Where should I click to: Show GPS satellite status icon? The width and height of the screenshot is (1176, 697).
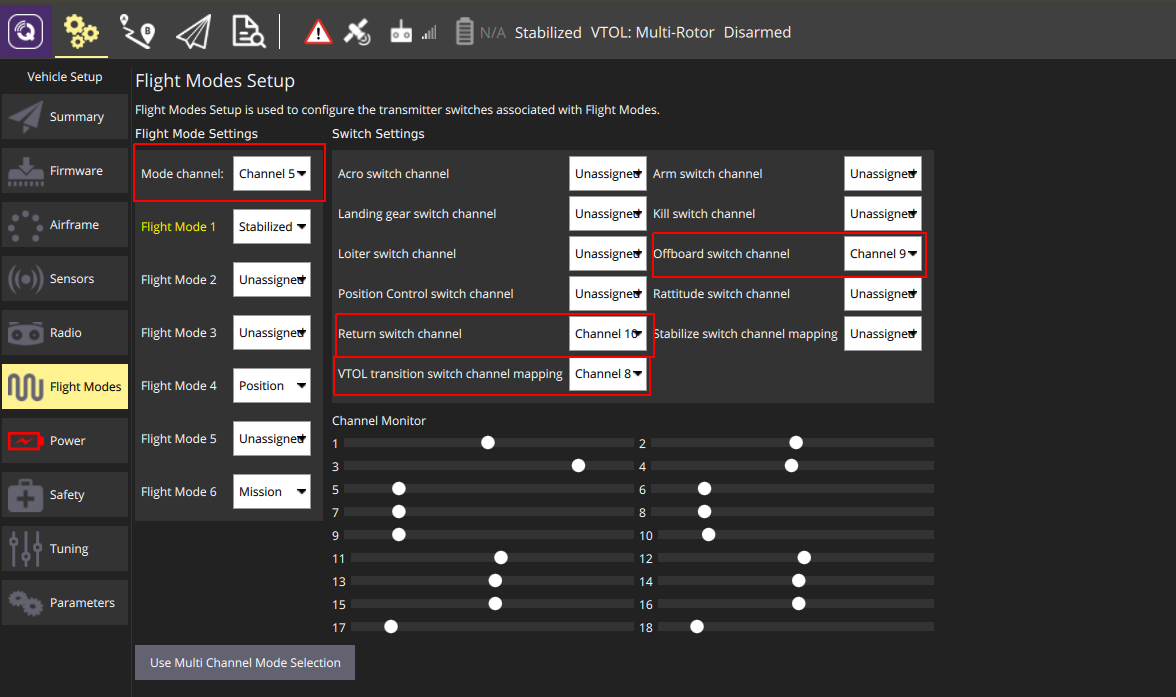357,32
